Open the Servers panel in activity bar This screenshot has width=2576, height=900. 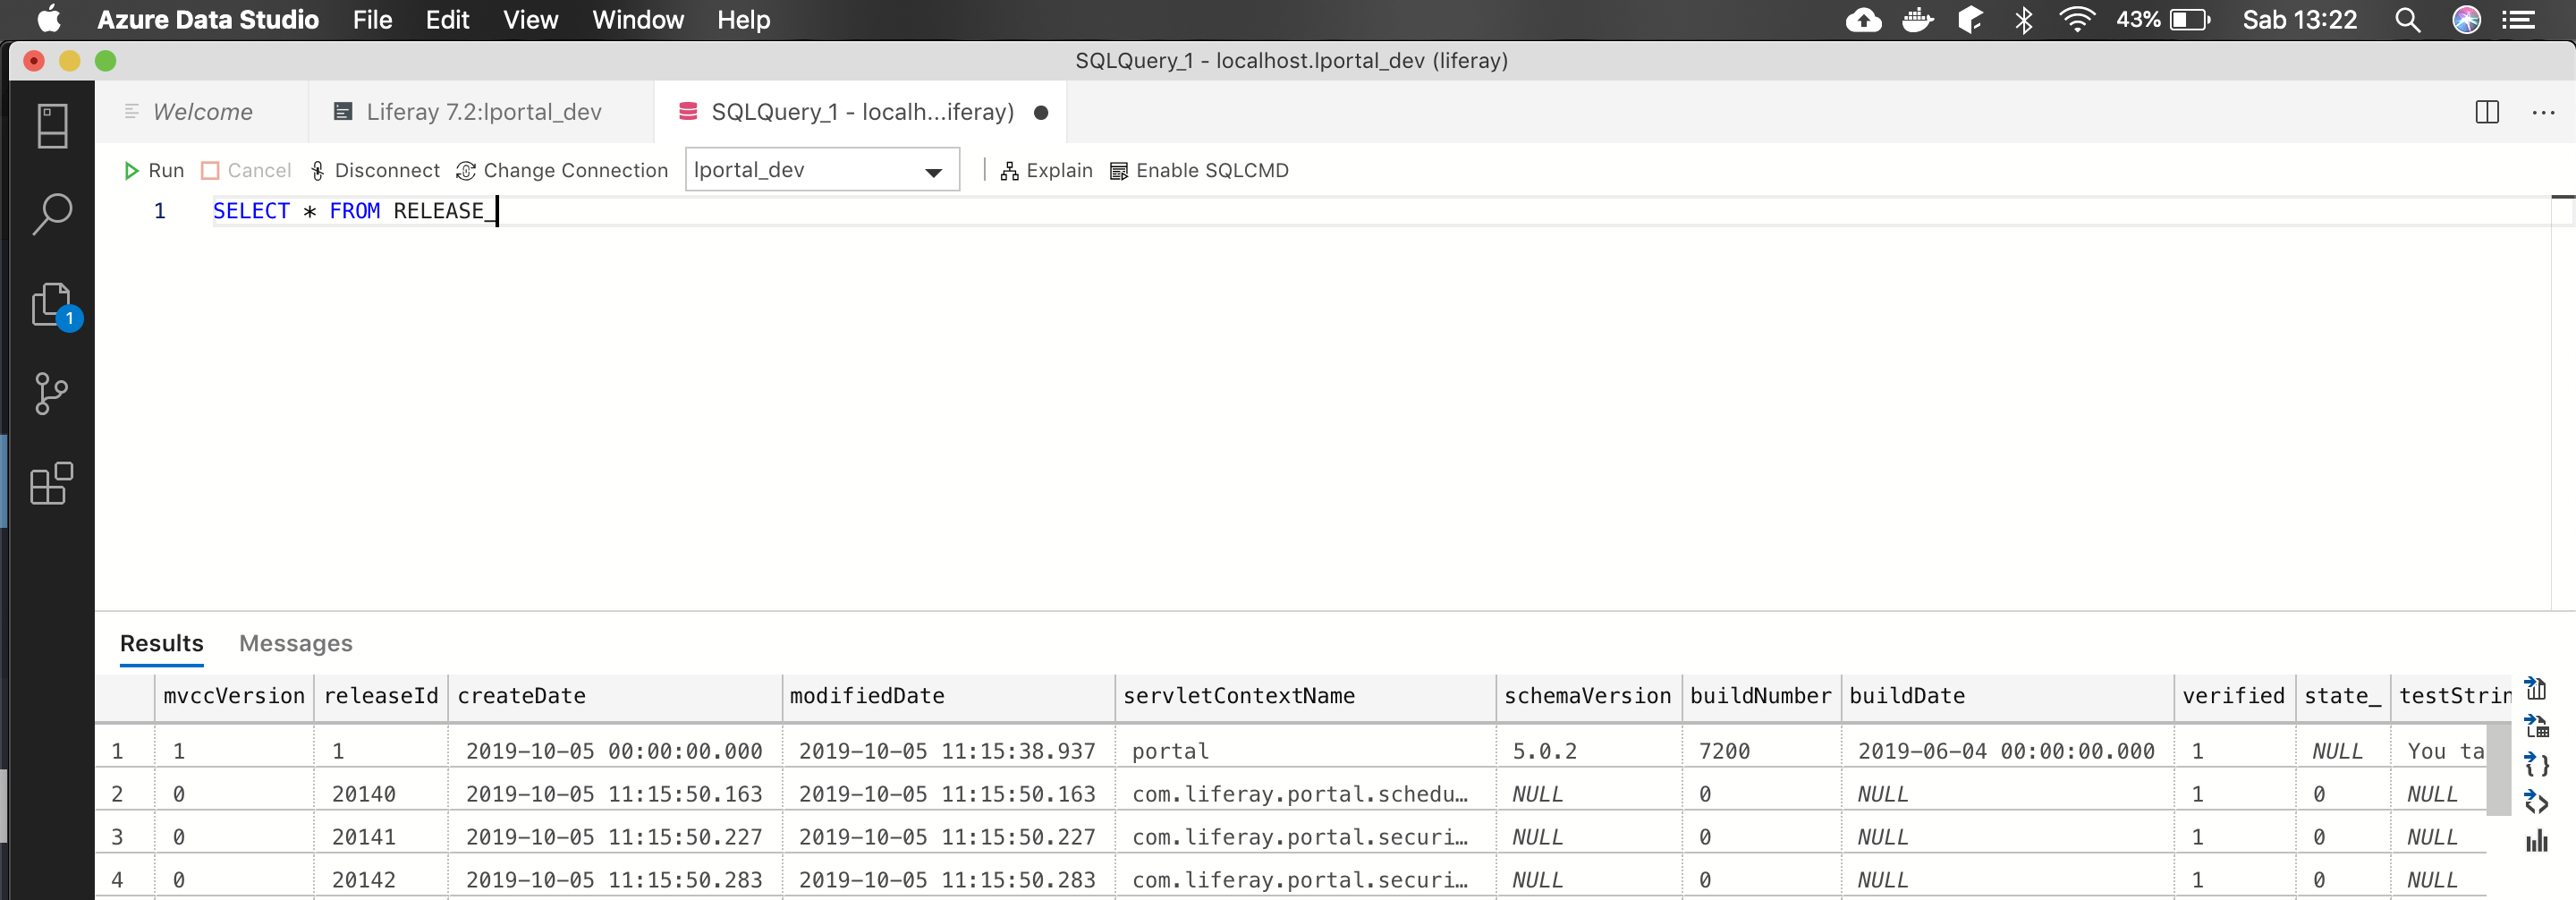point(52,126)
